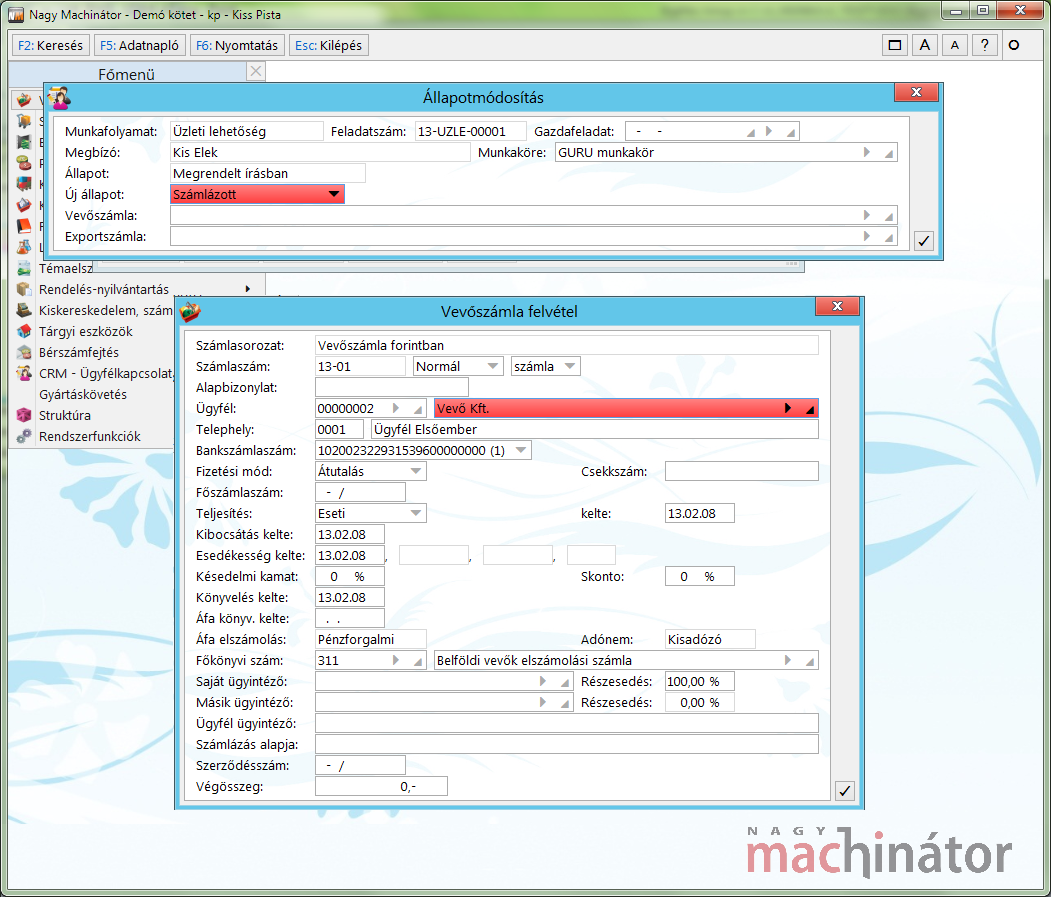The width and height of the screenshot is (1051, 897).
Task: Click the Kibocsátás kelte date field
Action: pyautogui.click(x=350, y=534)
